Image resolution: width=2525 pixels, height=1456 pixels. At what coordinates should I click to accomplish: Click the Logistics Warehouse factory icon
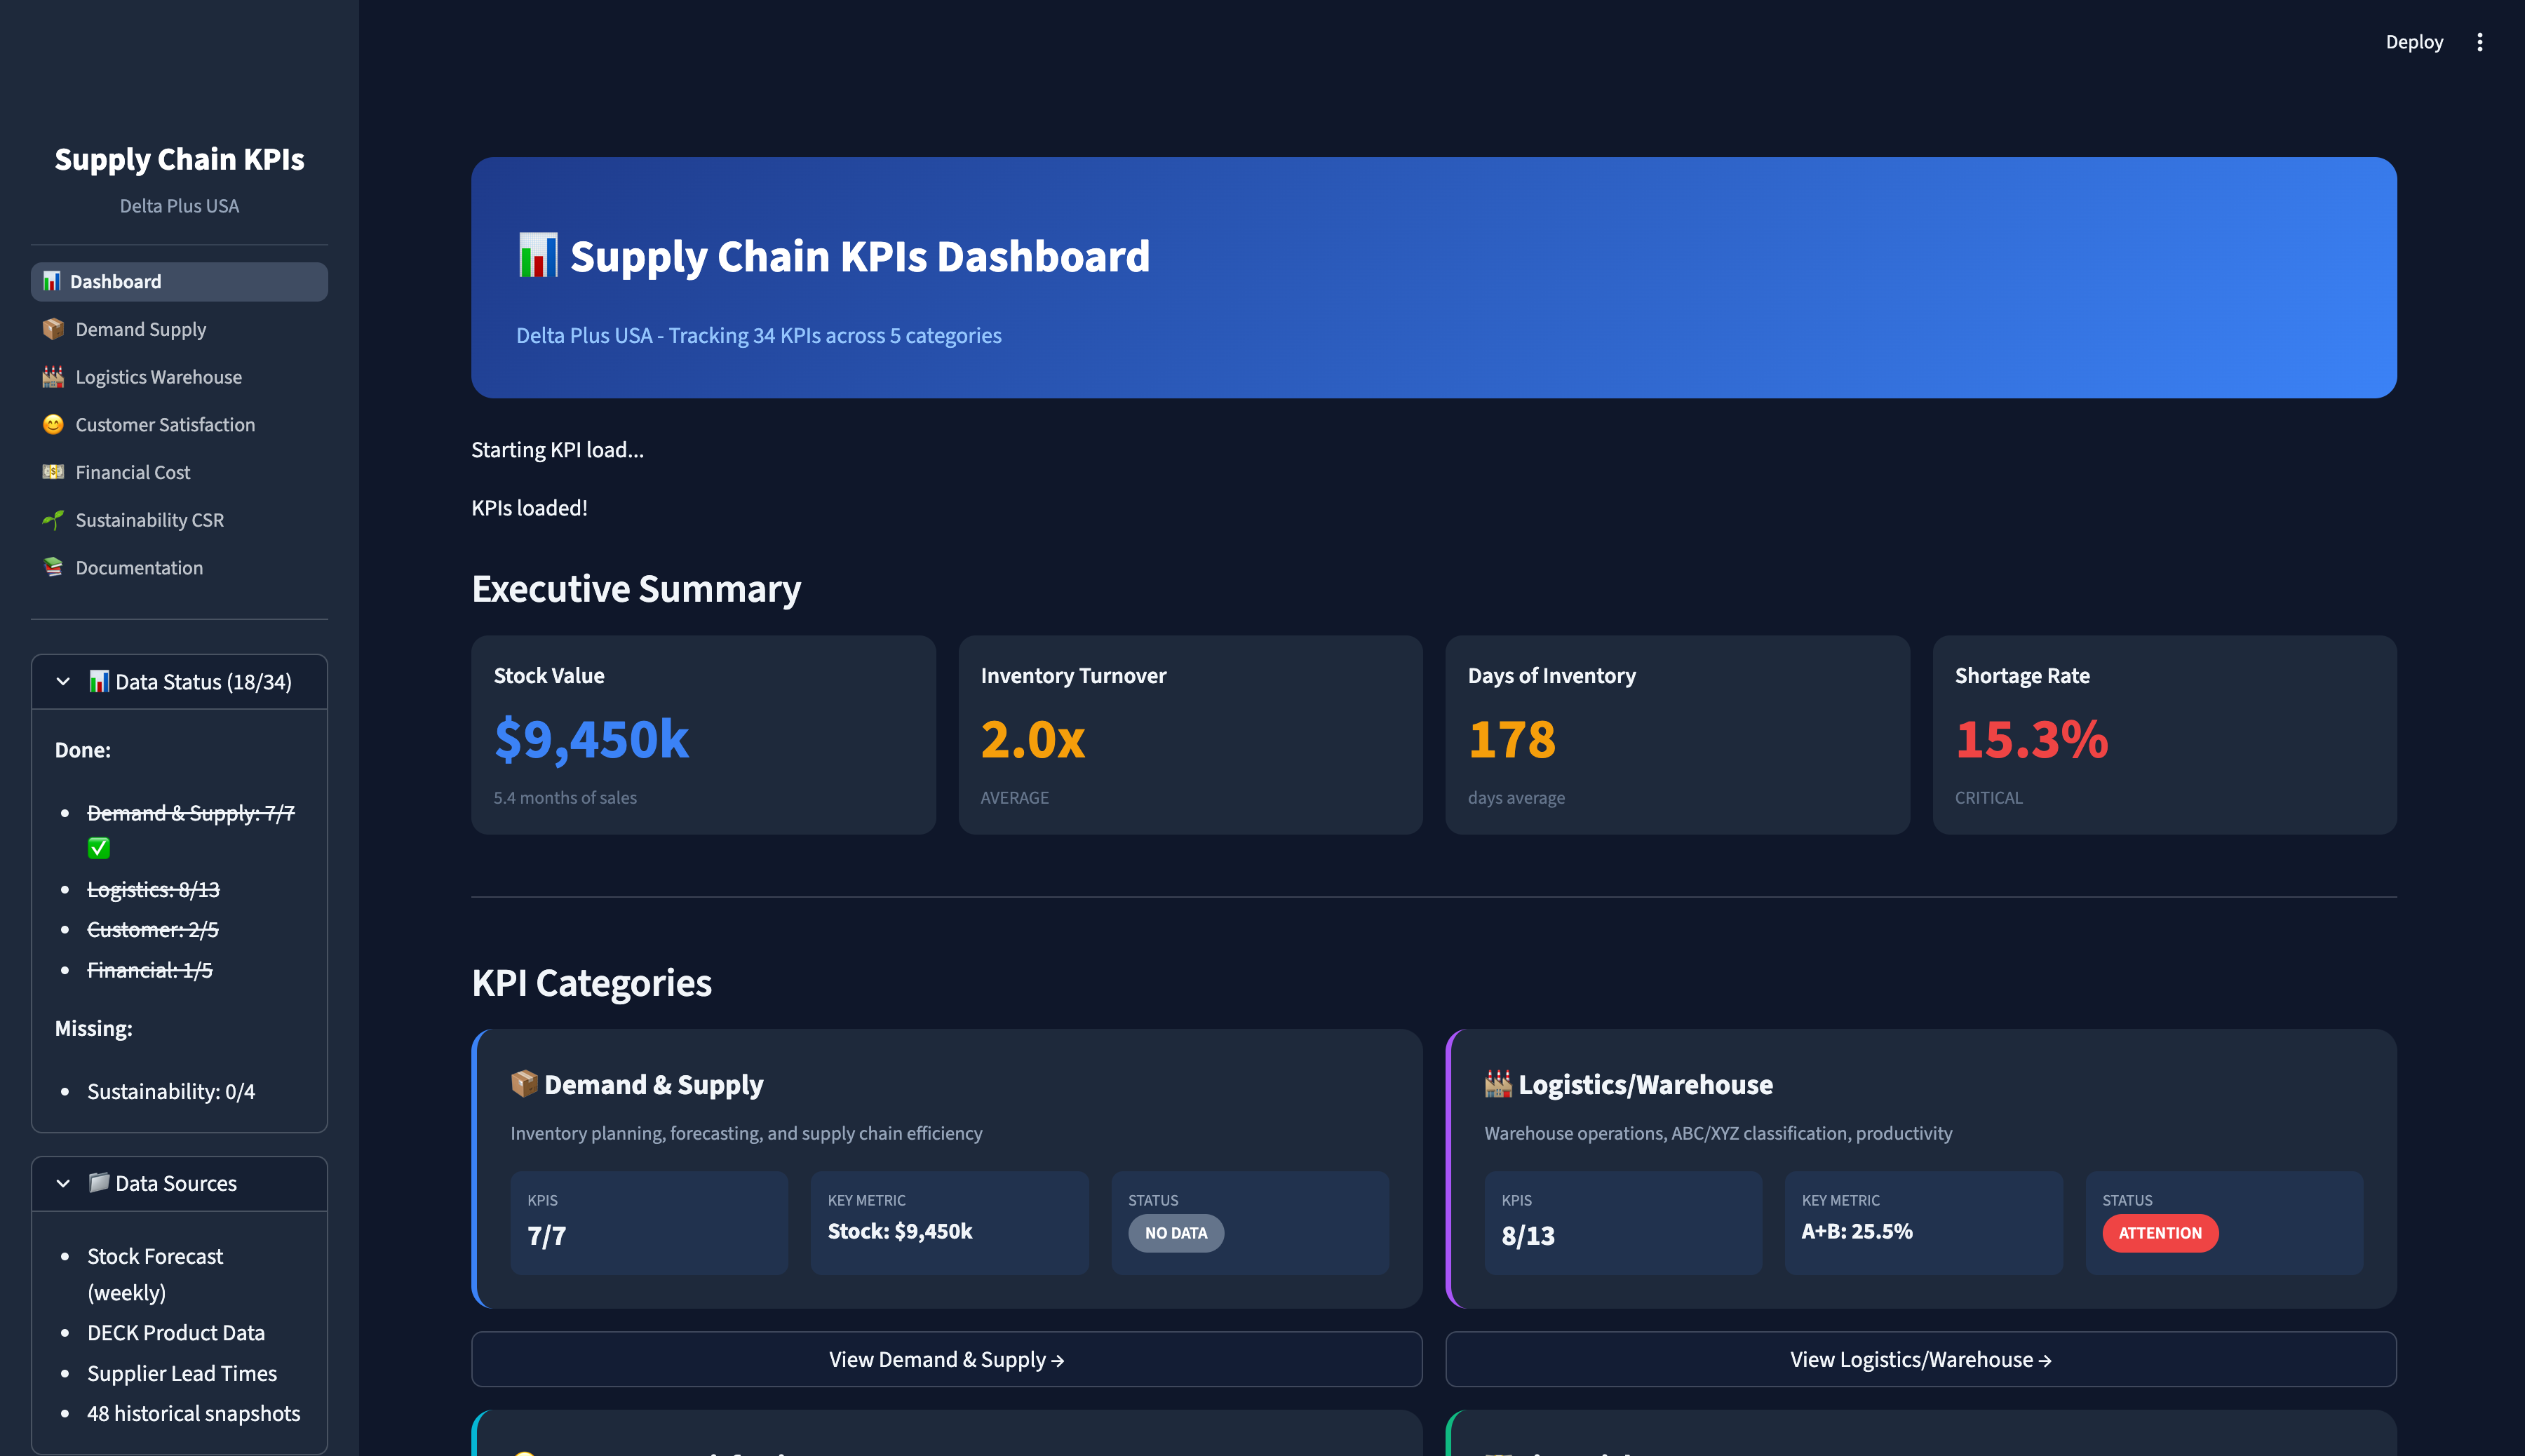53,376
